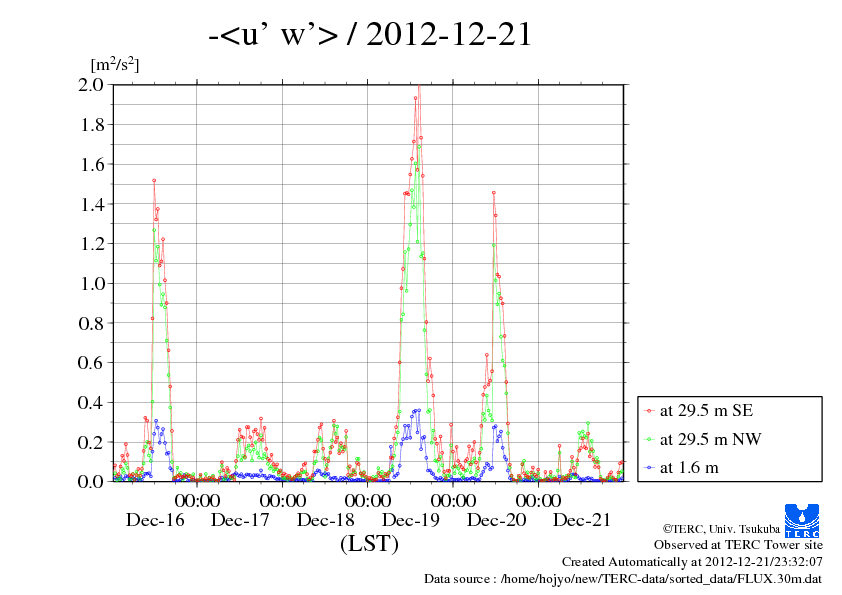Click the 'Created Automatically at' timestamp line

pyautogui.click(x=692, y=562)
